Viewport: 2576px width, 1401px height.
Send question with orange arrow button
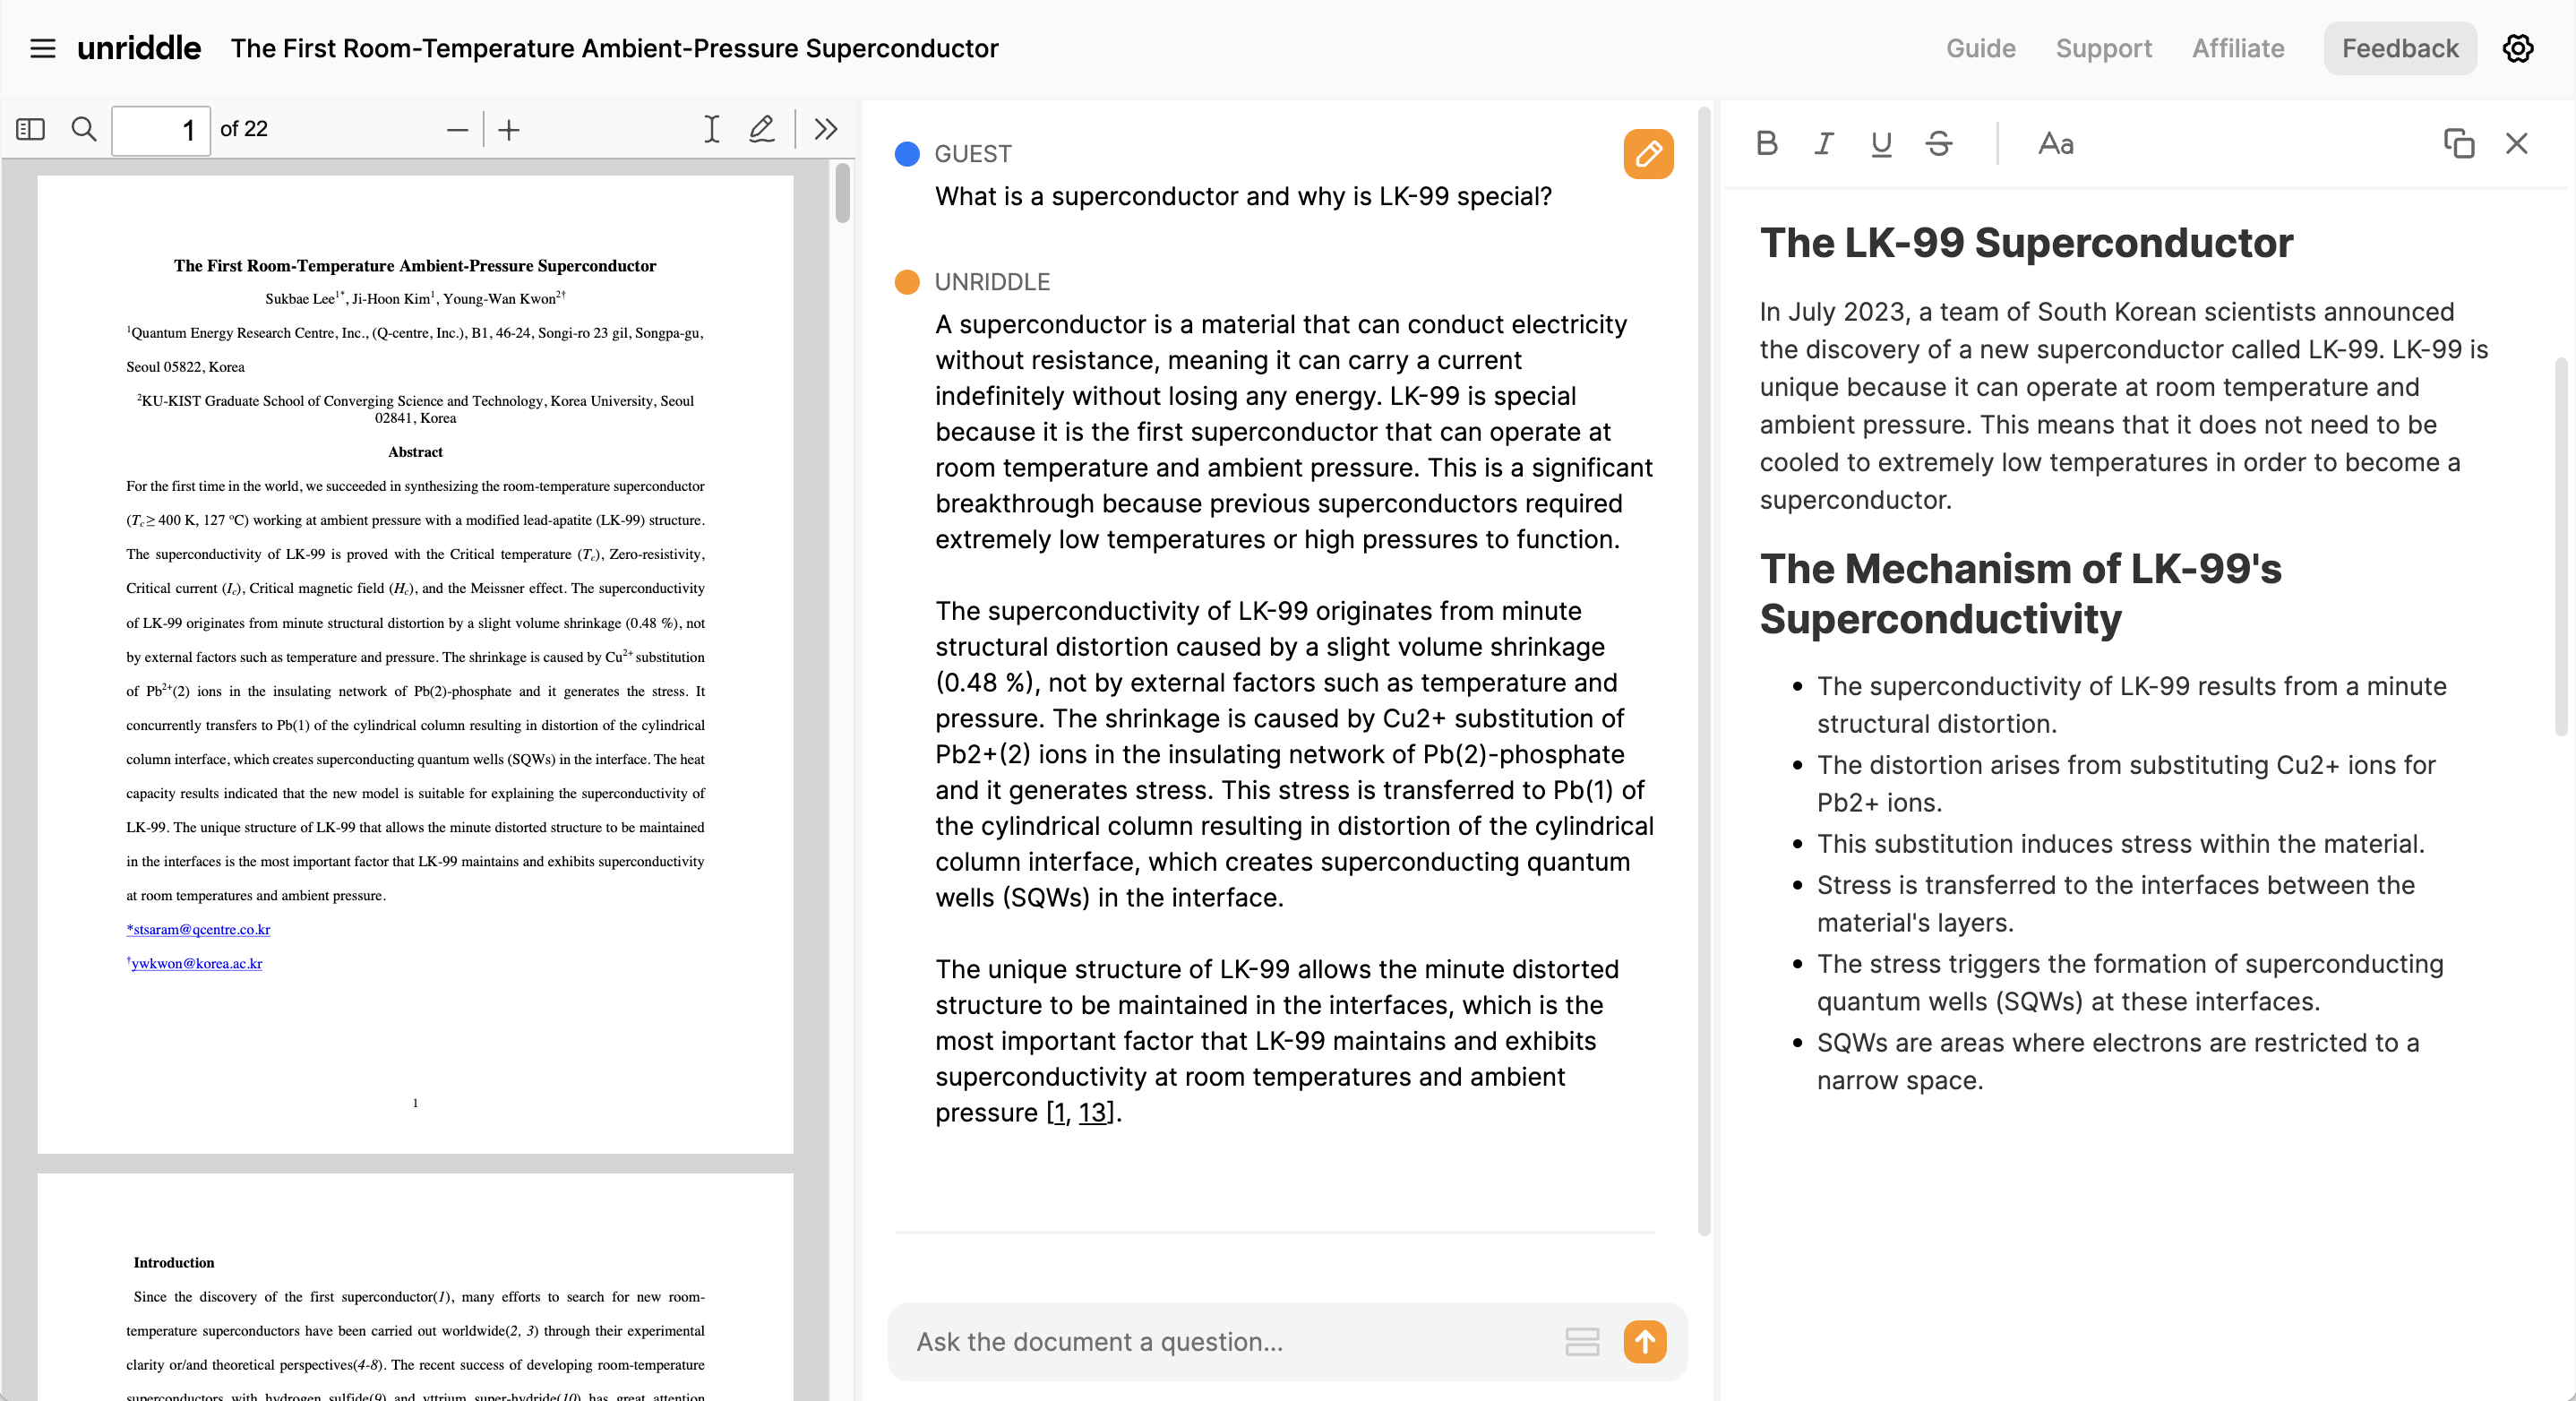(1645, 1342)
